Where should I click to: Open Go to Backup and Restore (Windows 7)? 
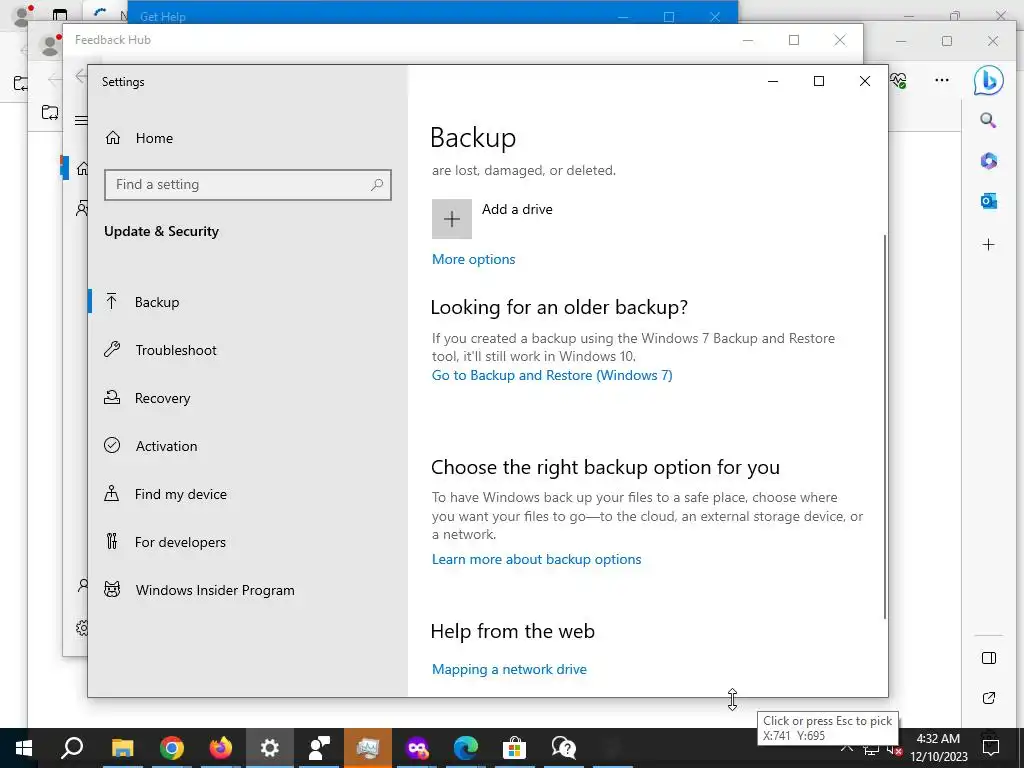552,376
